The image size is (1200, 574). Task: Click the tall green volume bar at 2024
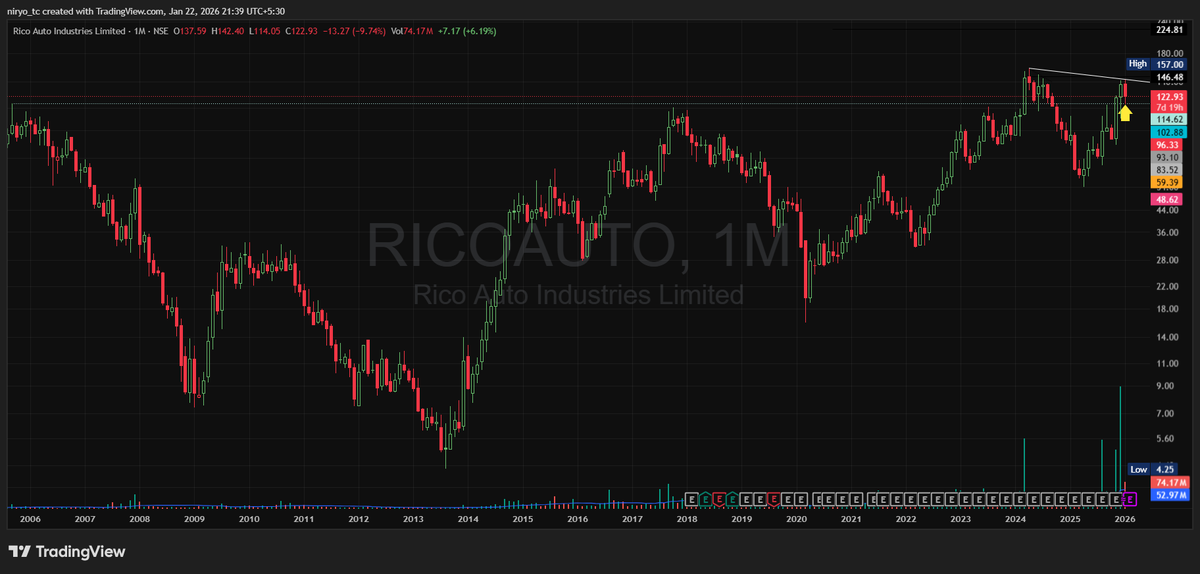pos(1025,465)
